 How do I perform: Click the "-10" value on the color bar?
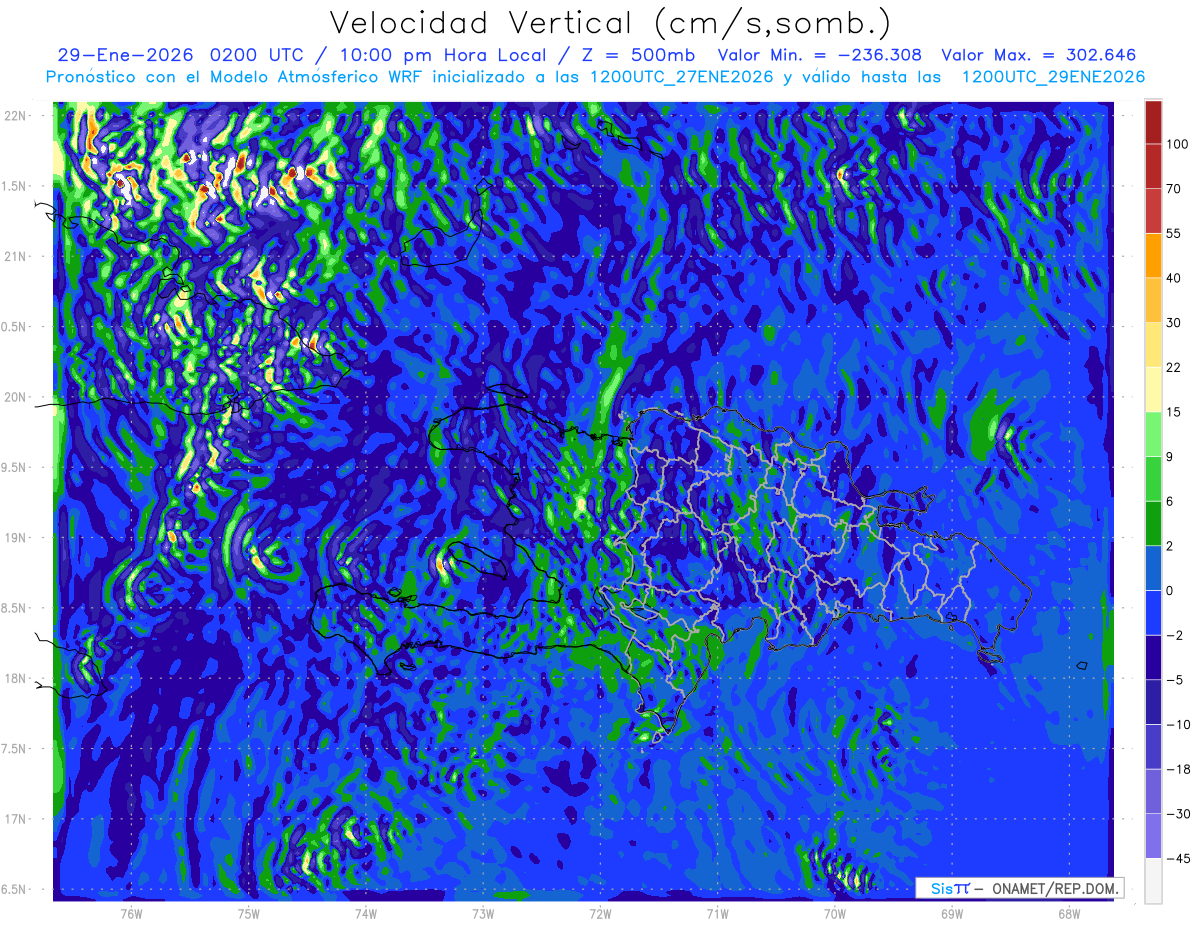[1177, 724]
